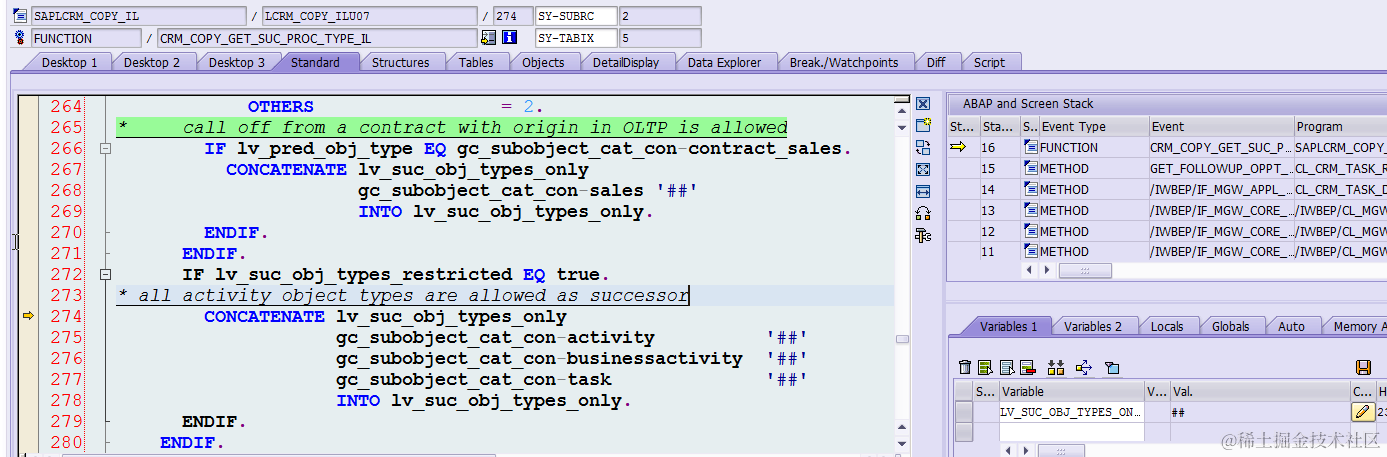Click the save icon in Variables panel
The image size is (1387, 457).
pyautogui.click(x=1363, y=368)
